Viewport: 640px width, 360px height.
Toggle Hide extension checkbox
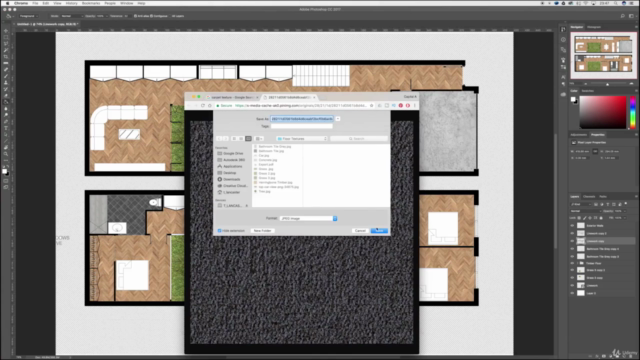pos(219,231)
